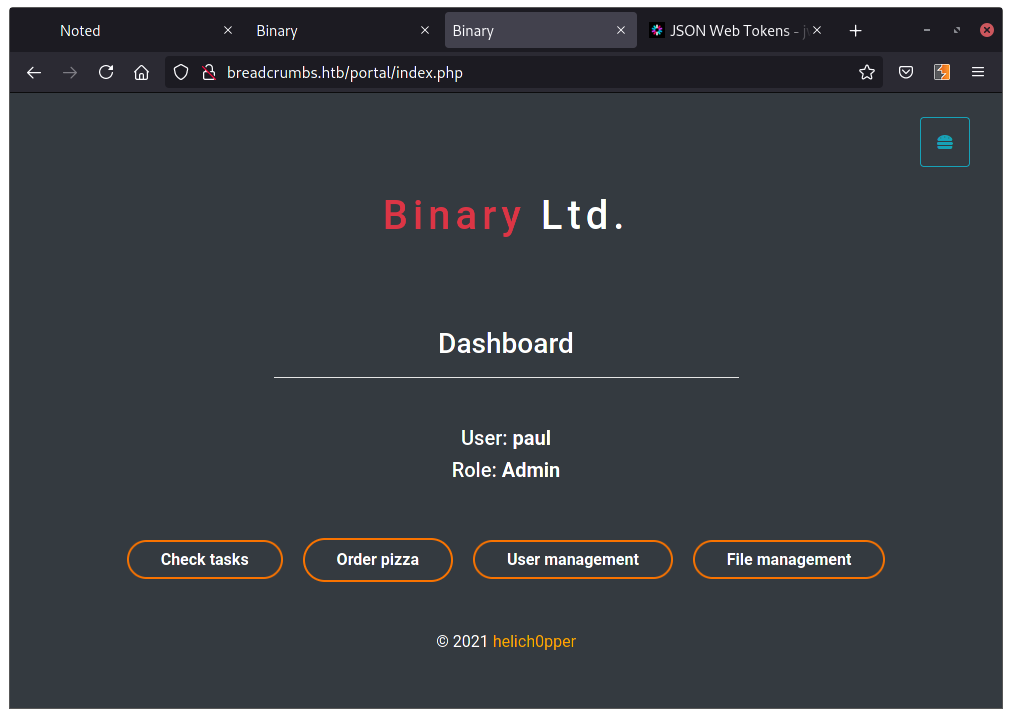Click the Burp/FoxyProxy extension icon

[x=941, y=72]
